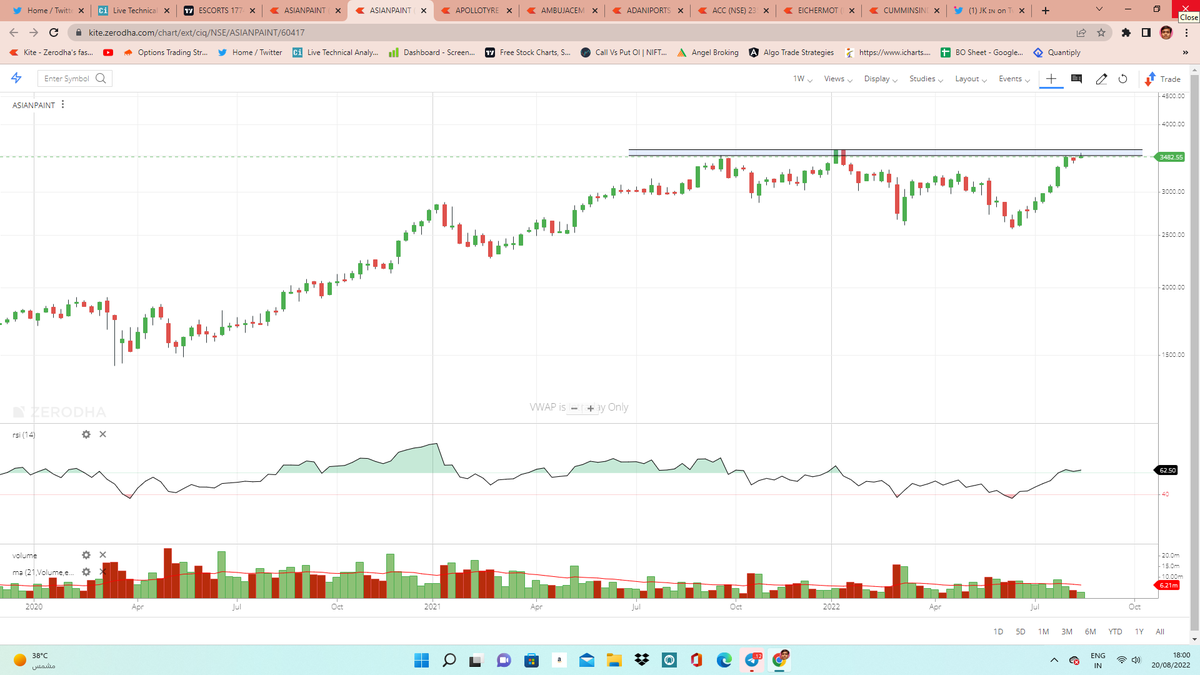
Task: Set chart range to 5D
Action: (x=1020, y=631)
